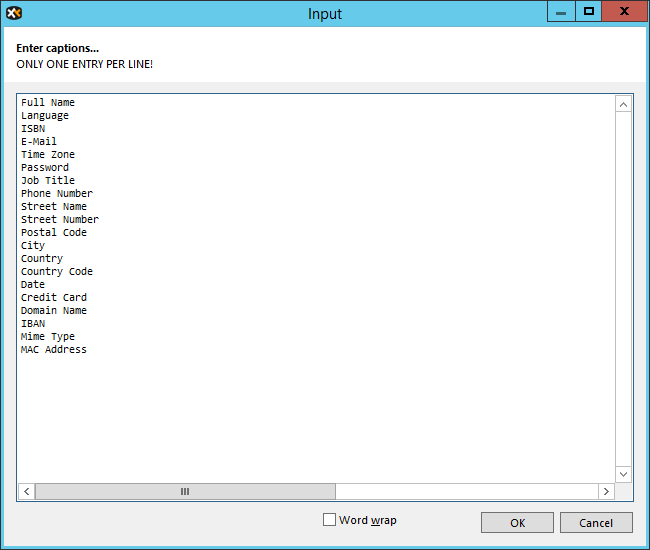Place cursor on the Full Name line
The width and height of the screenshot is (650, 550).
point(48,102)
